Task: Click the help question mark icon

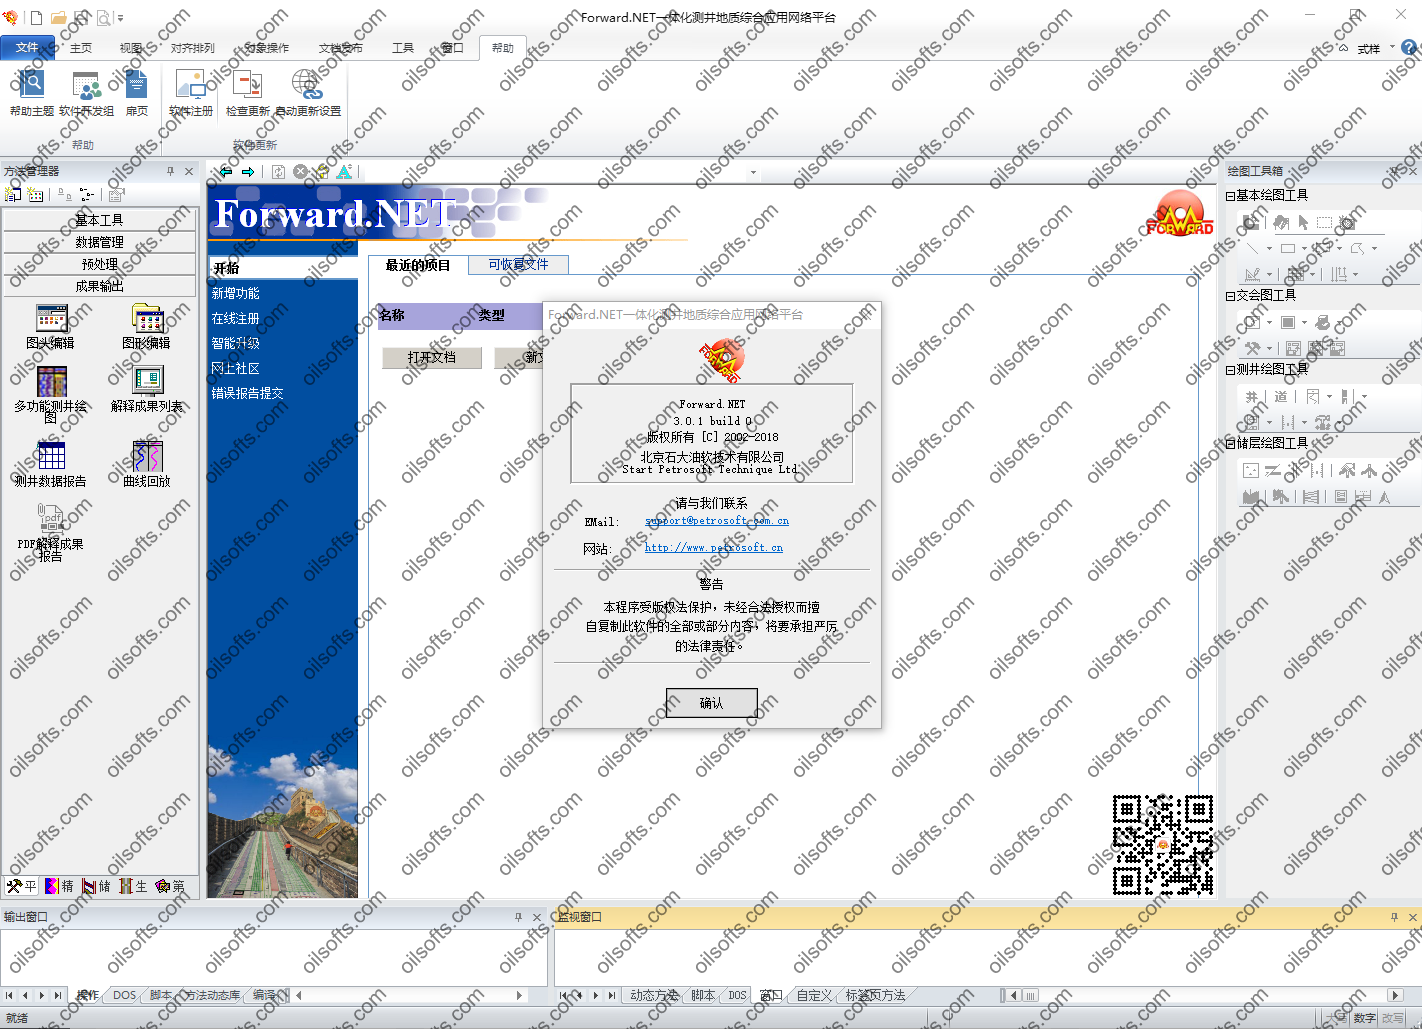Action: click(x=1409, y=47)
